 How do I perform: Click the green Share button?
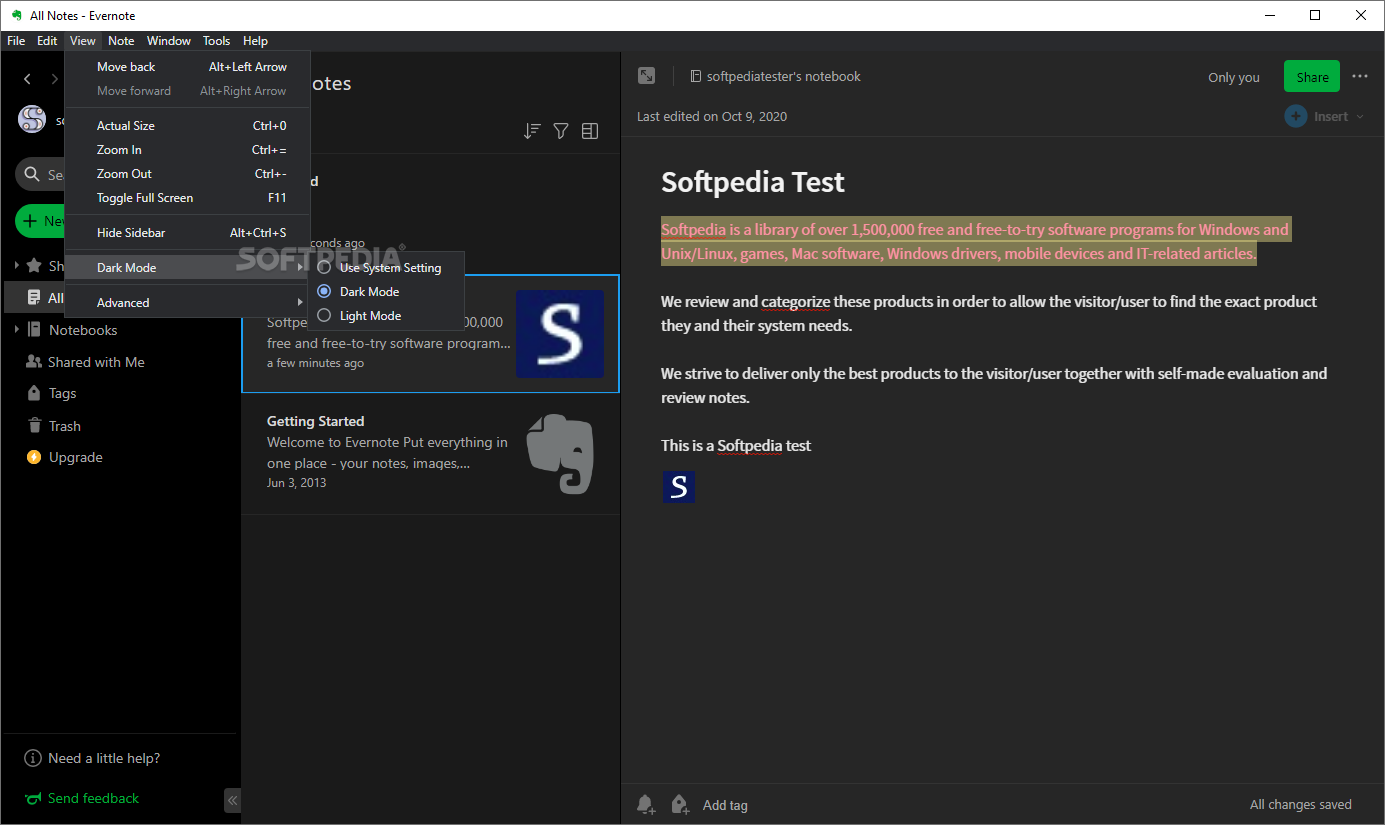click(x=1312, y=77)
